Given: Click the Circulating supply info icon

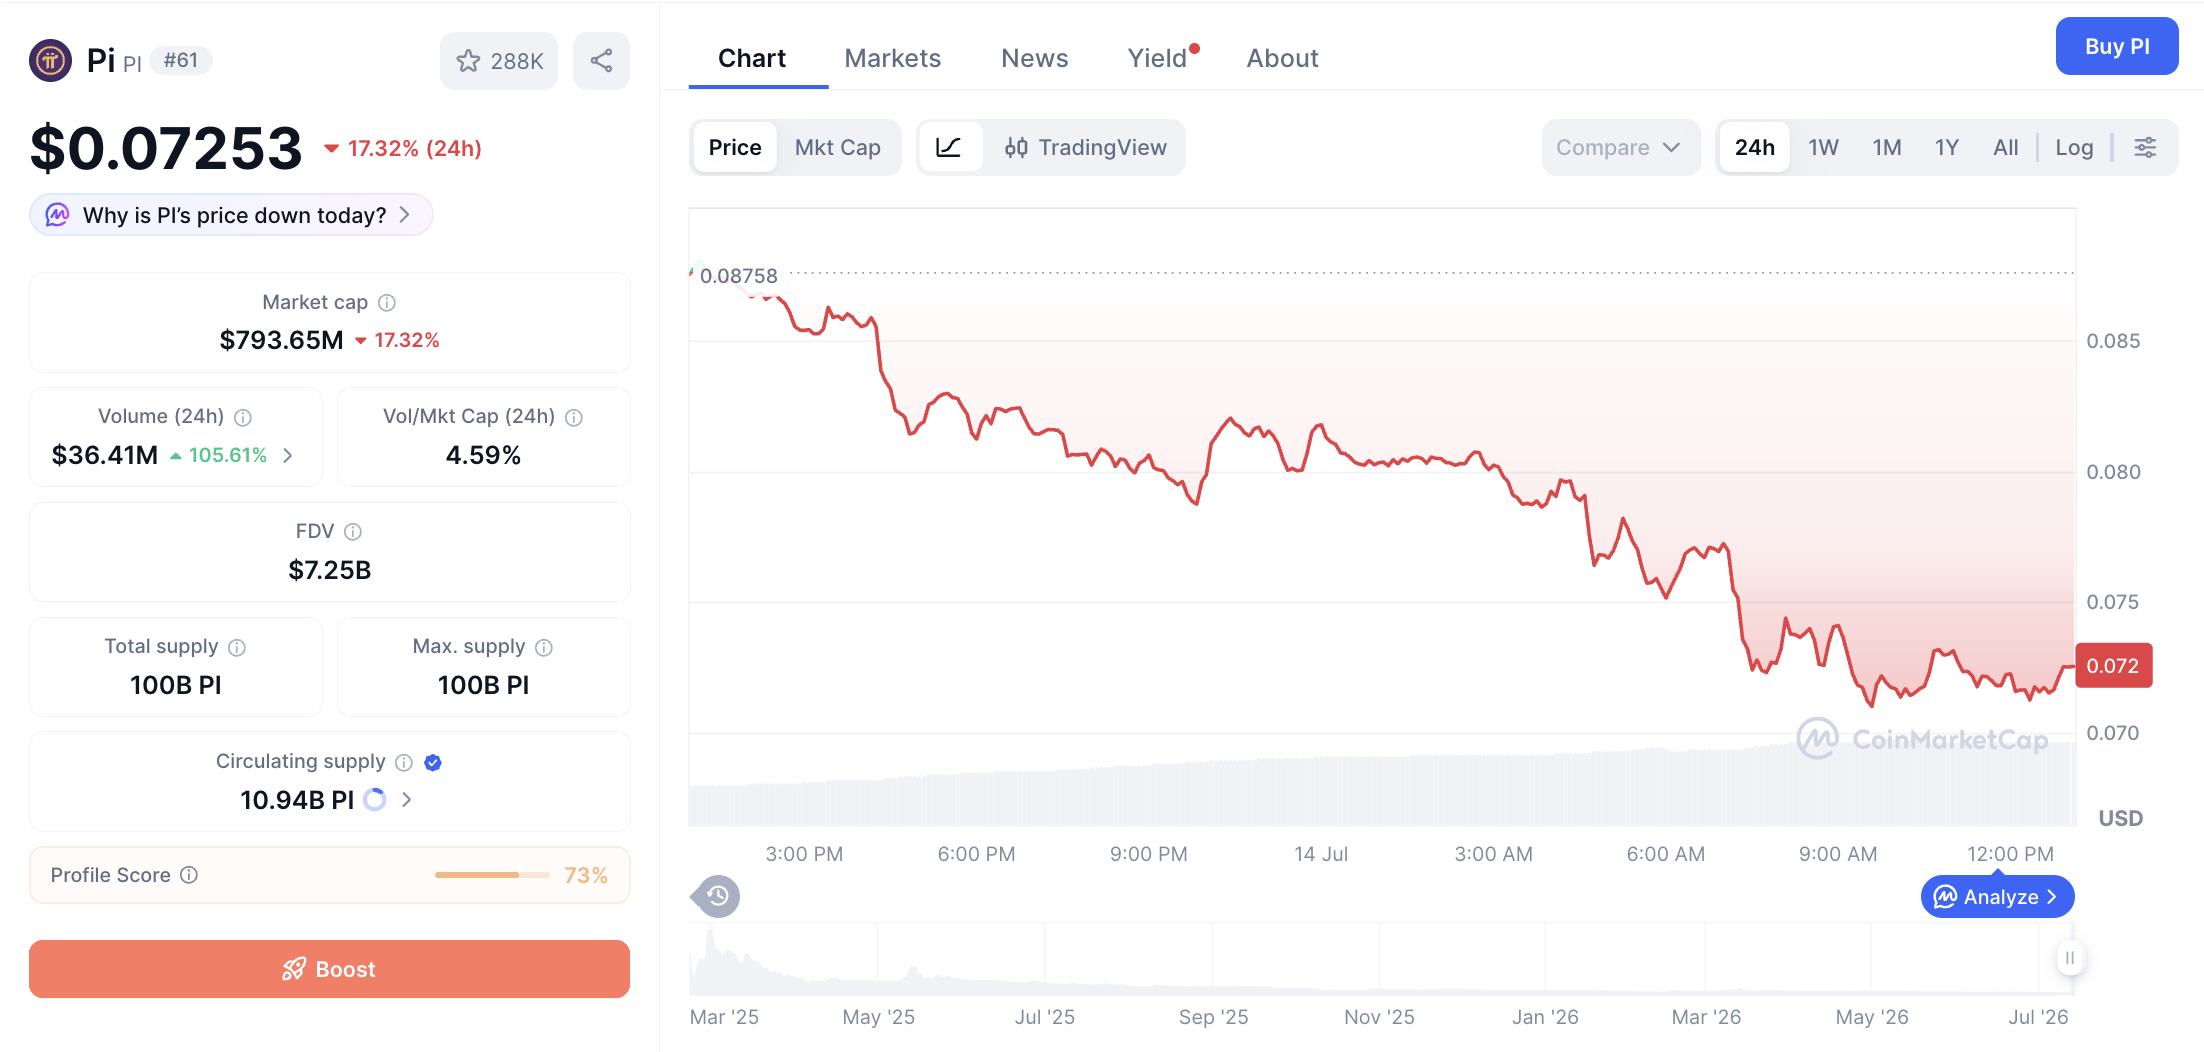Looking at the screenshot, I should [x=404, y=762].
